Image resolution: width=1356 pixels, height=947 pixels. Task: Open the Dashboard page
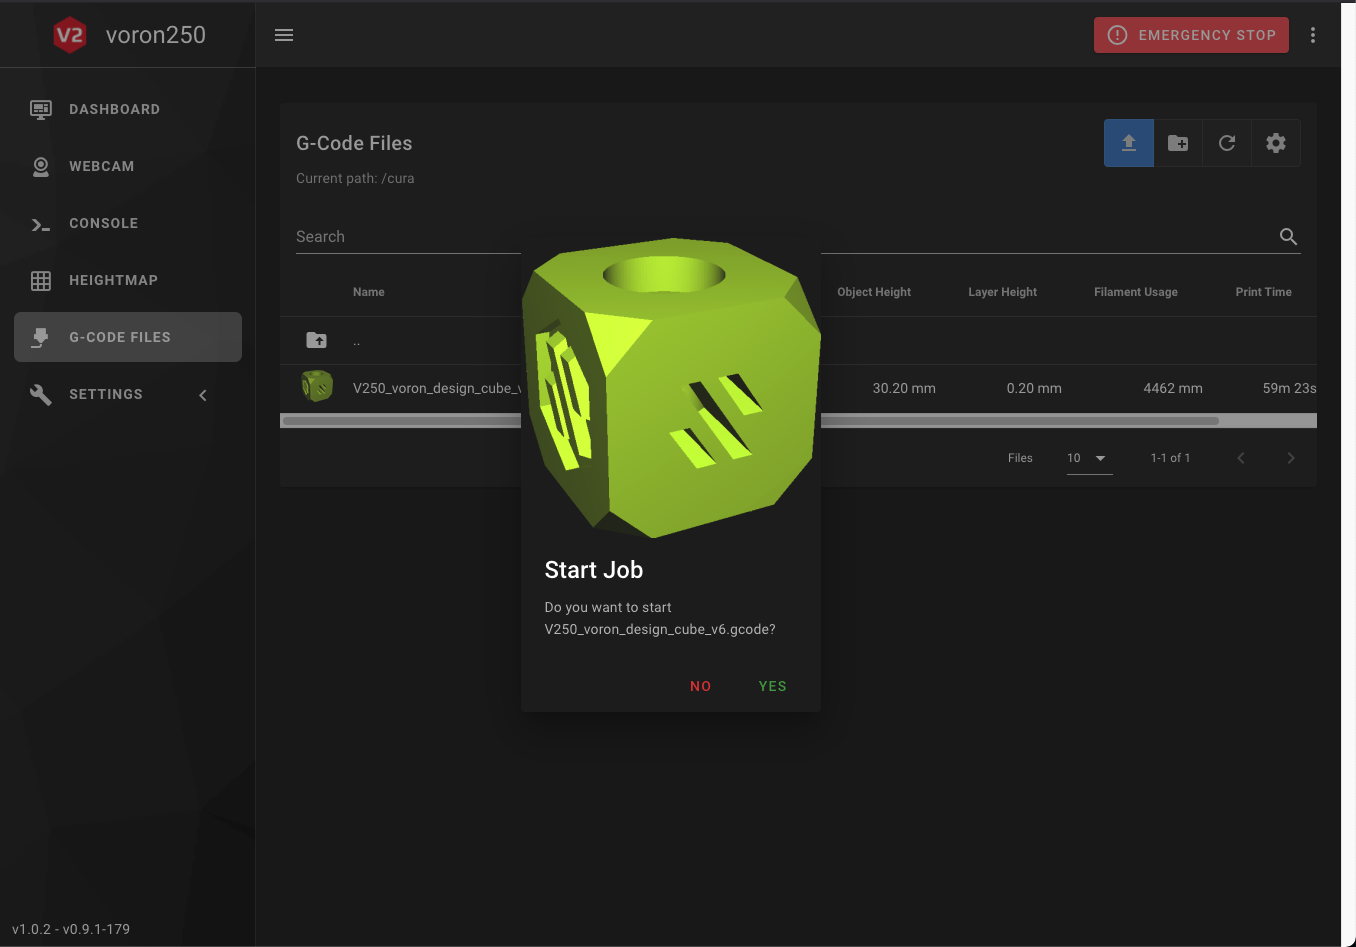coord(128,109)
